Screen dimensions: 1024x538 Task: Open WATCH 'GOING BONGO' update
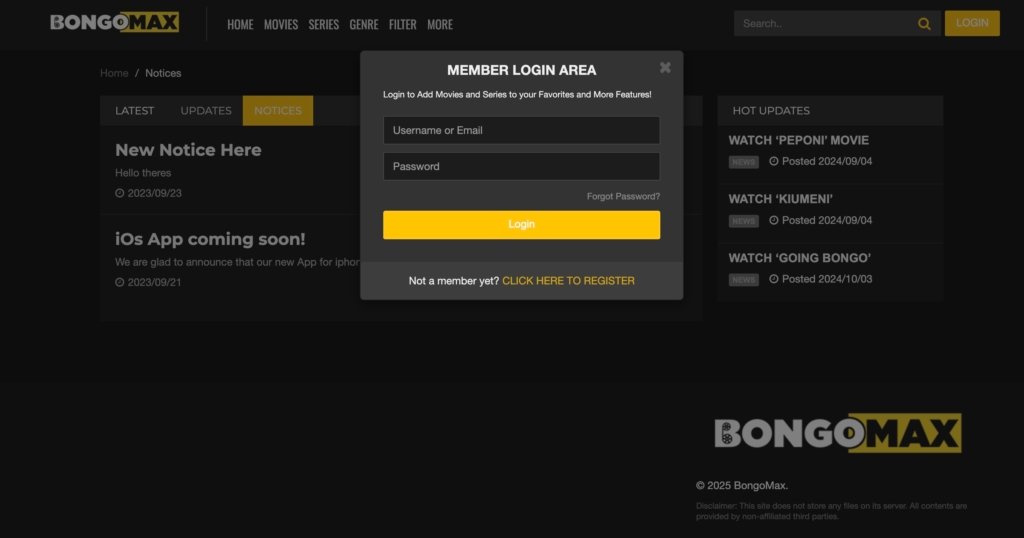[x=799, y=258]
